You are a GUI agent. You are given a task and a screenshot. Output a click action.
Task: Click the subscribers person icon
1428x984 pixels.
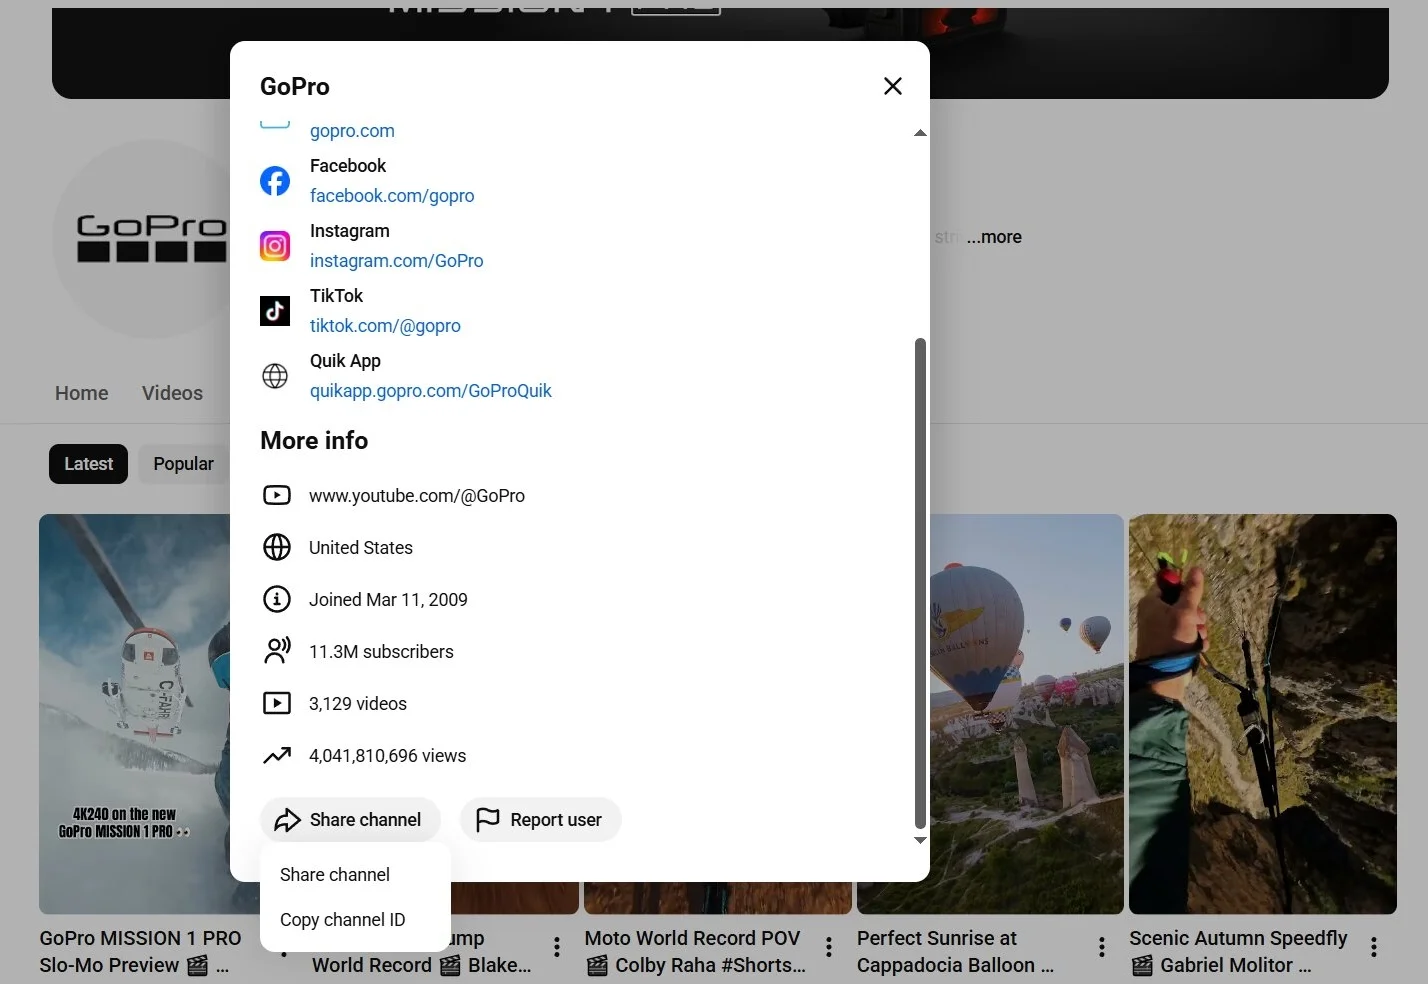click(x=277, y=651)
